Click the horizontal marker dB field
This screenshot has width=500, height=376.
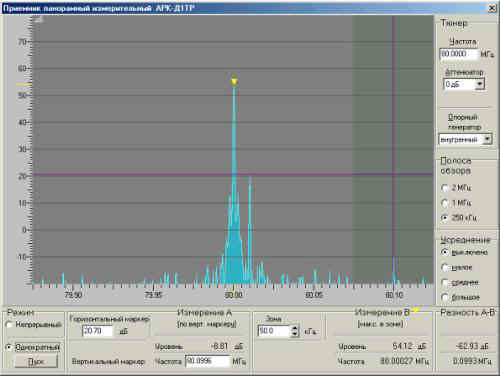point(97,331)
